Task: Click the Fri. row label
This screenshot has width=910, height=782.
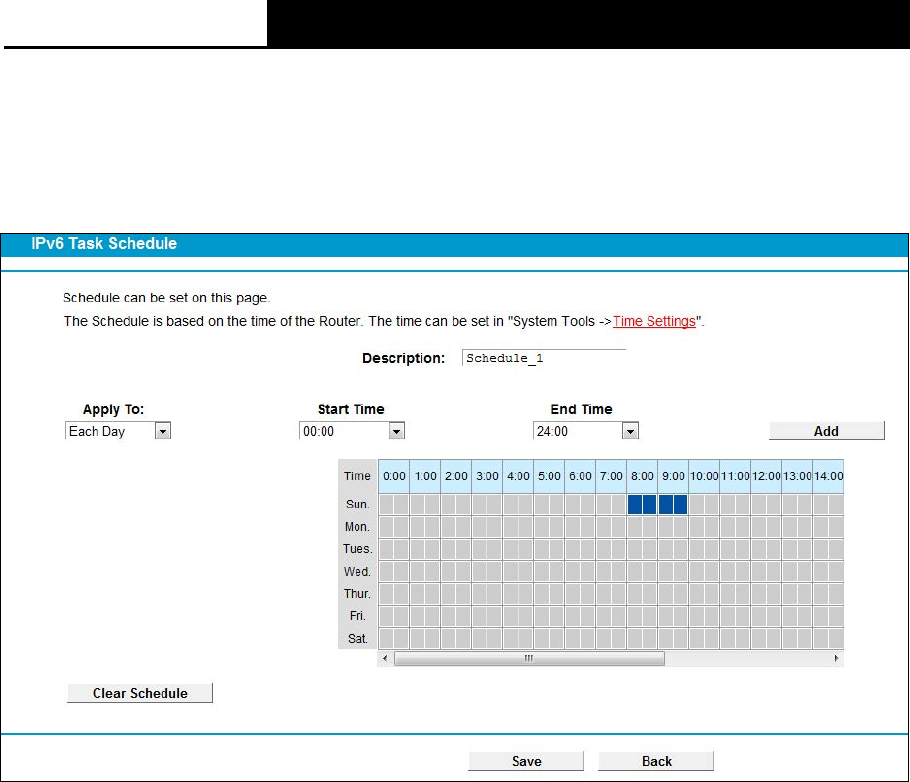Action: (x=358, y=616)
